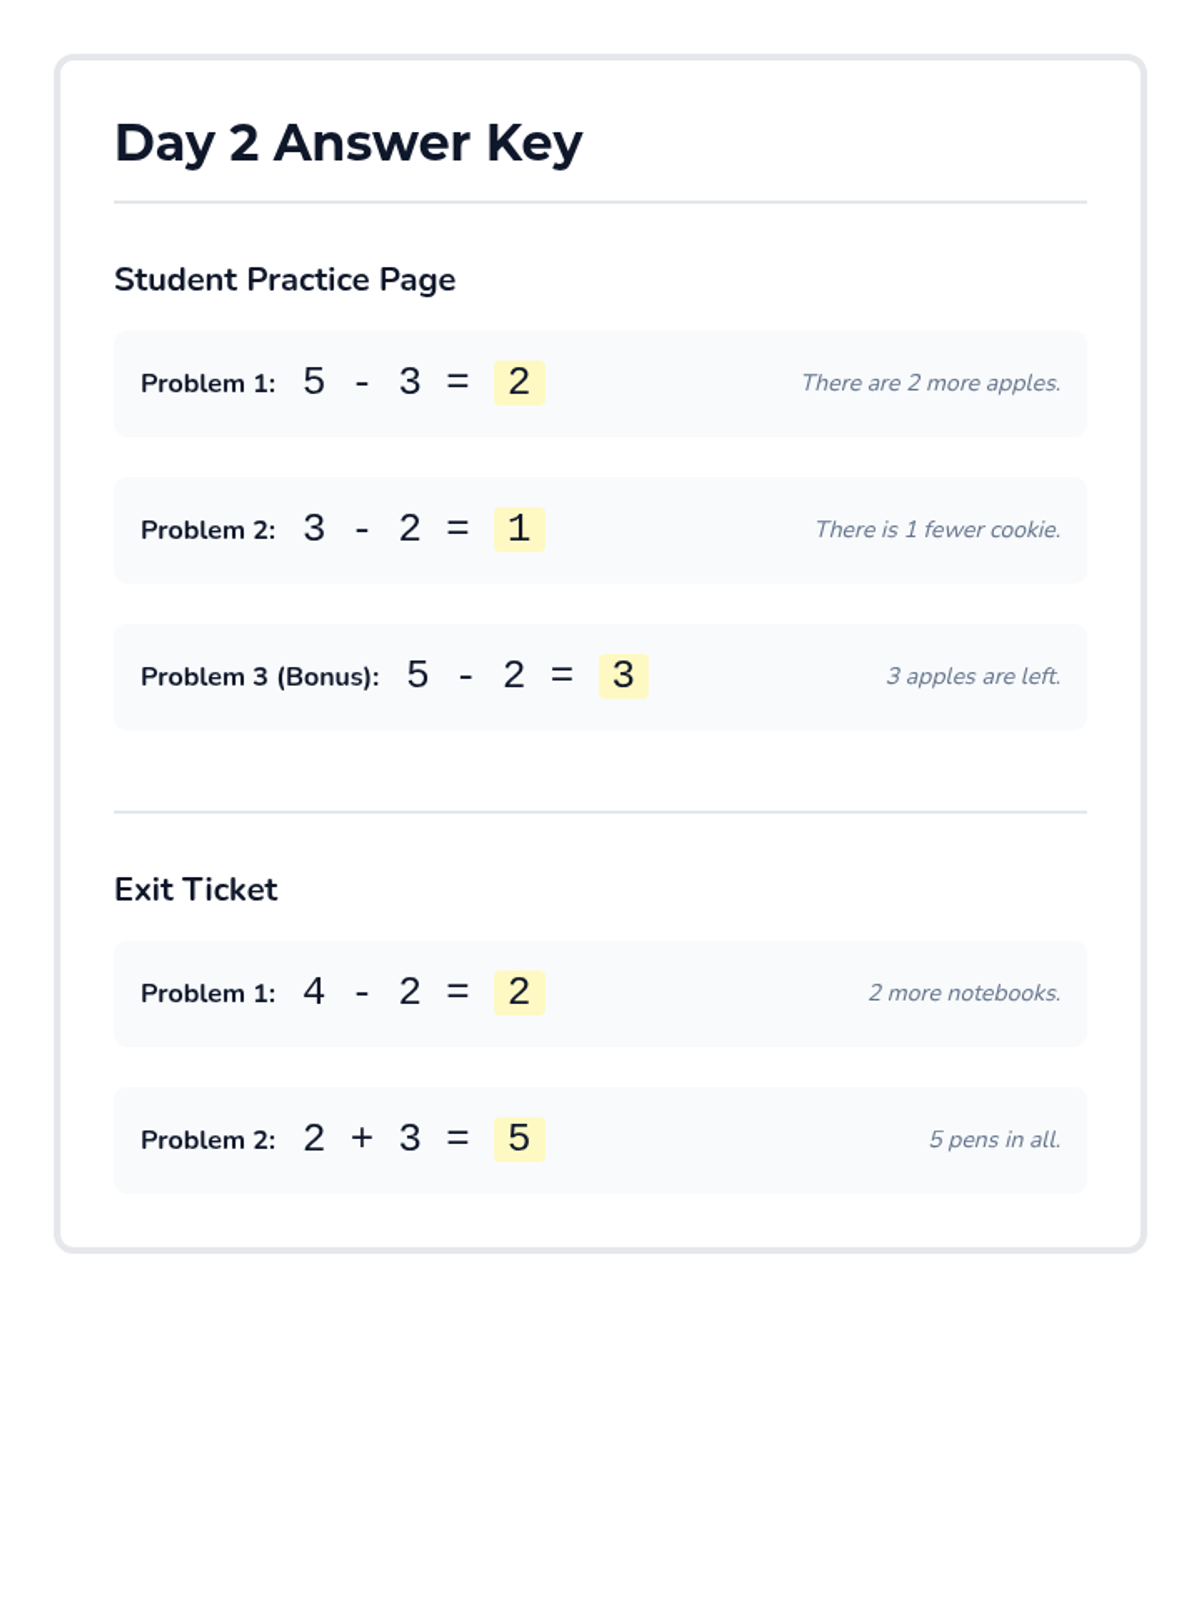Click the minus sign in the bonus problem equation

coord(466,678)
